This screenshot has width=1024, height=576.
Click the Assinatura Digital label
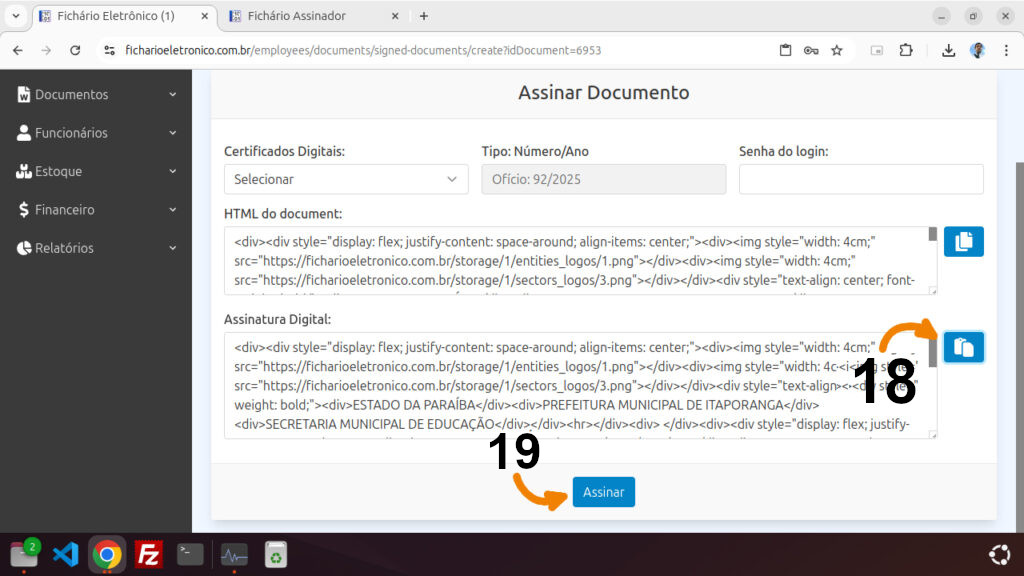tap(278, 319)
